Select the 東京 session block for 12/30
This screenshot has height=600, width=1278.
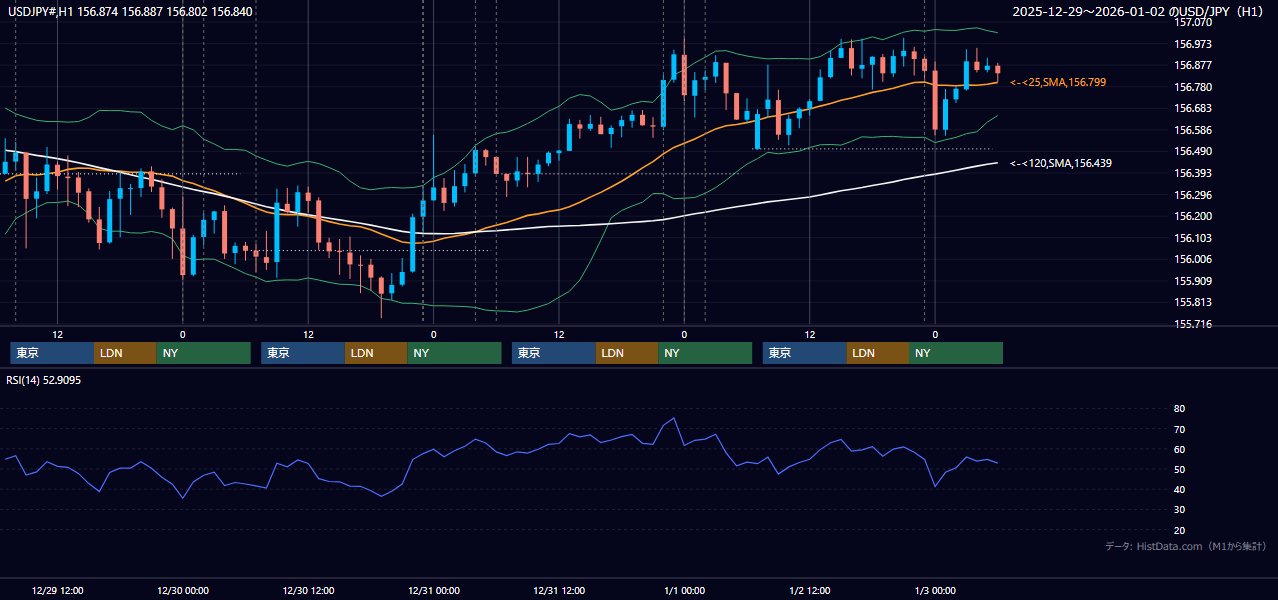point(303,353)
